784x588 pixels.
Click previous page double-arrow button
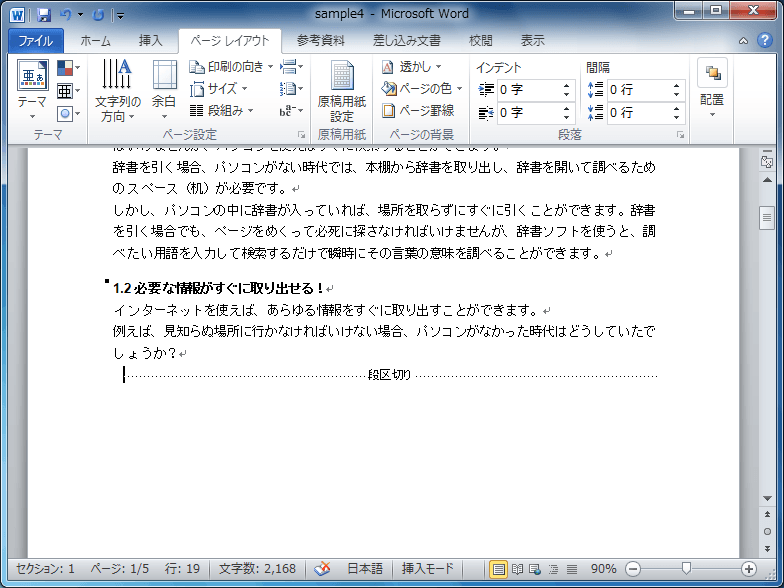pos(767,514)
